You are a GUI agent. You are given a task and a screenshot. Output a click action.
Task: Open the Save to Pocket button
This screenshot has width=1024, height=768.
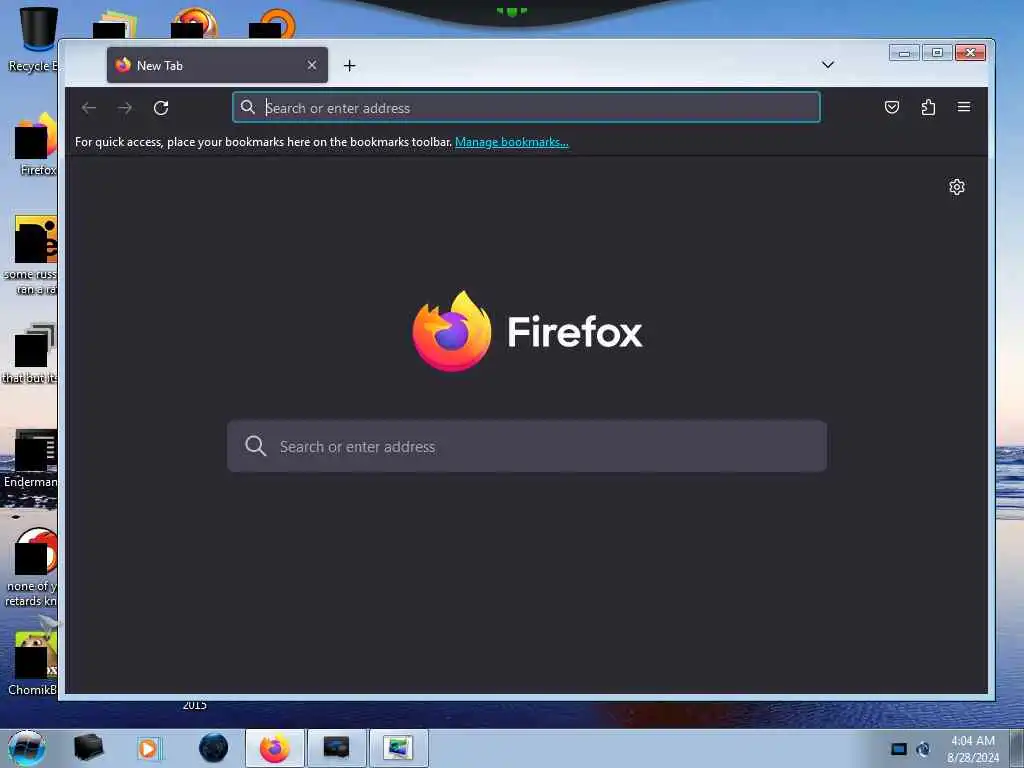[891, 107]
